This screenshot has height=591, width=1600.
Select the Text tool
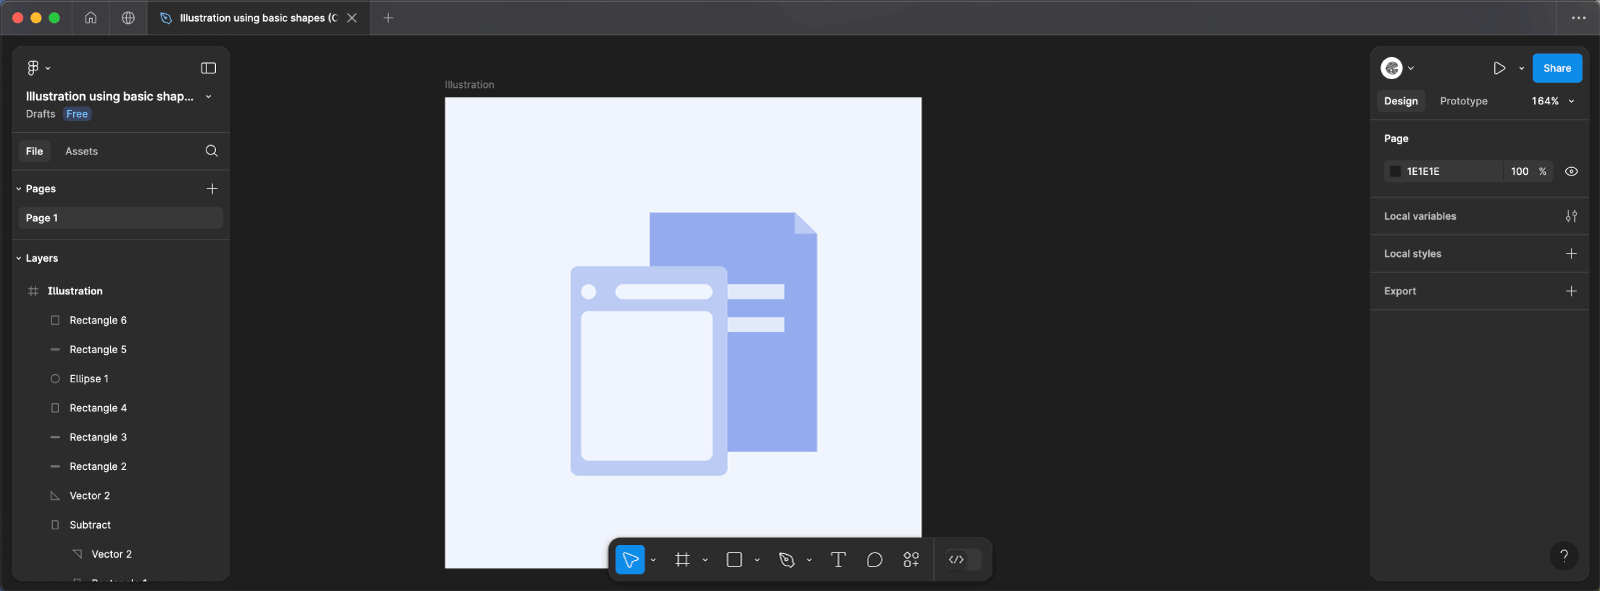coord(838,560)
